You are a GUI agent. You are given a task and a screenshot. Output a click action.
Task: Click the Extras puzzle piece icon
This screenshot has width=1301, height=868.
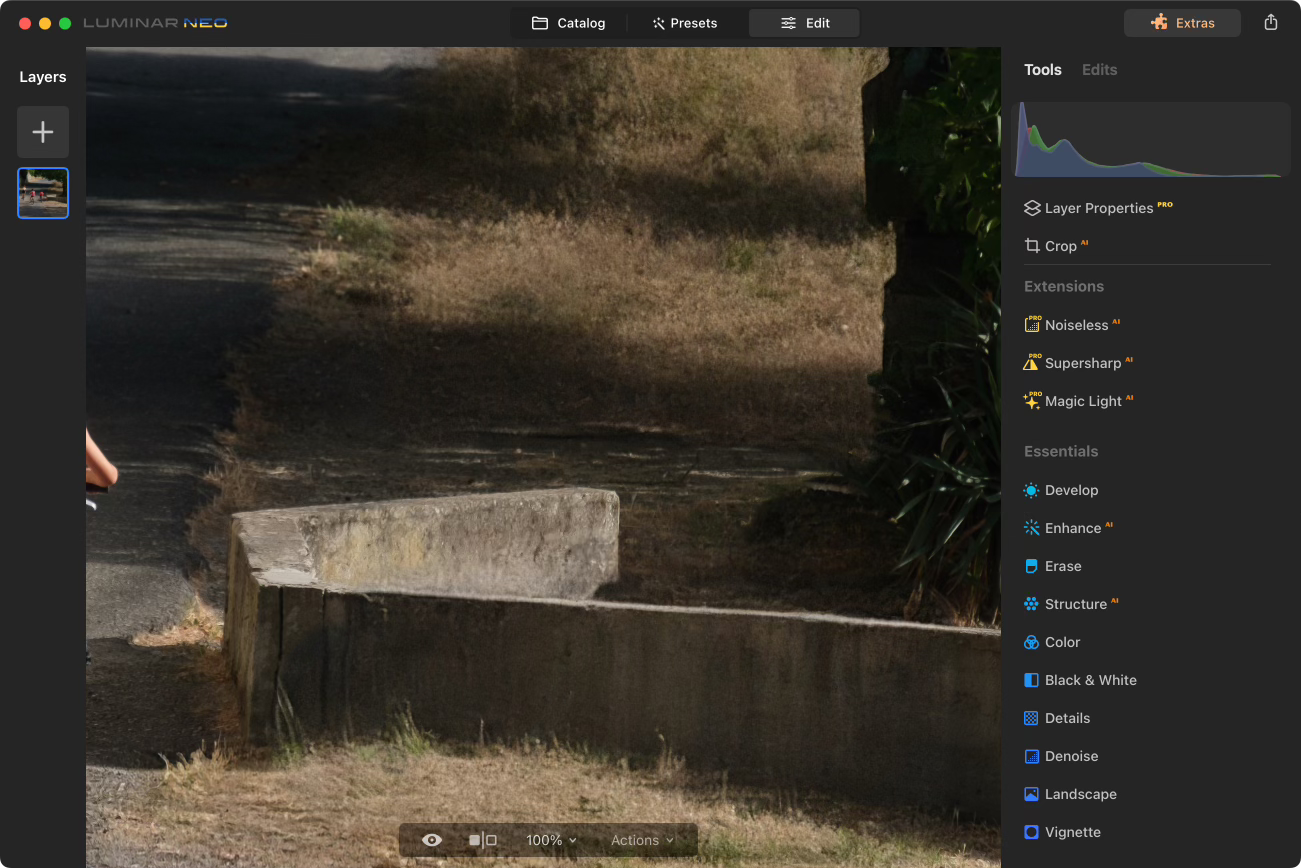[1159, 22]
